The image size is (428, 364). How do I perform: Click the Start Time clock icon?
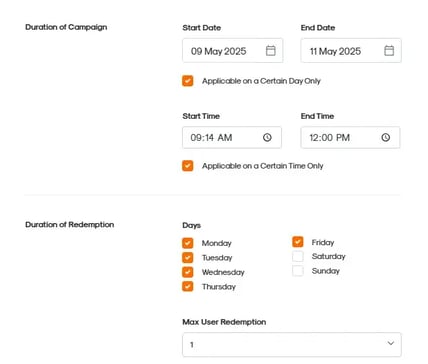(267, 137)
